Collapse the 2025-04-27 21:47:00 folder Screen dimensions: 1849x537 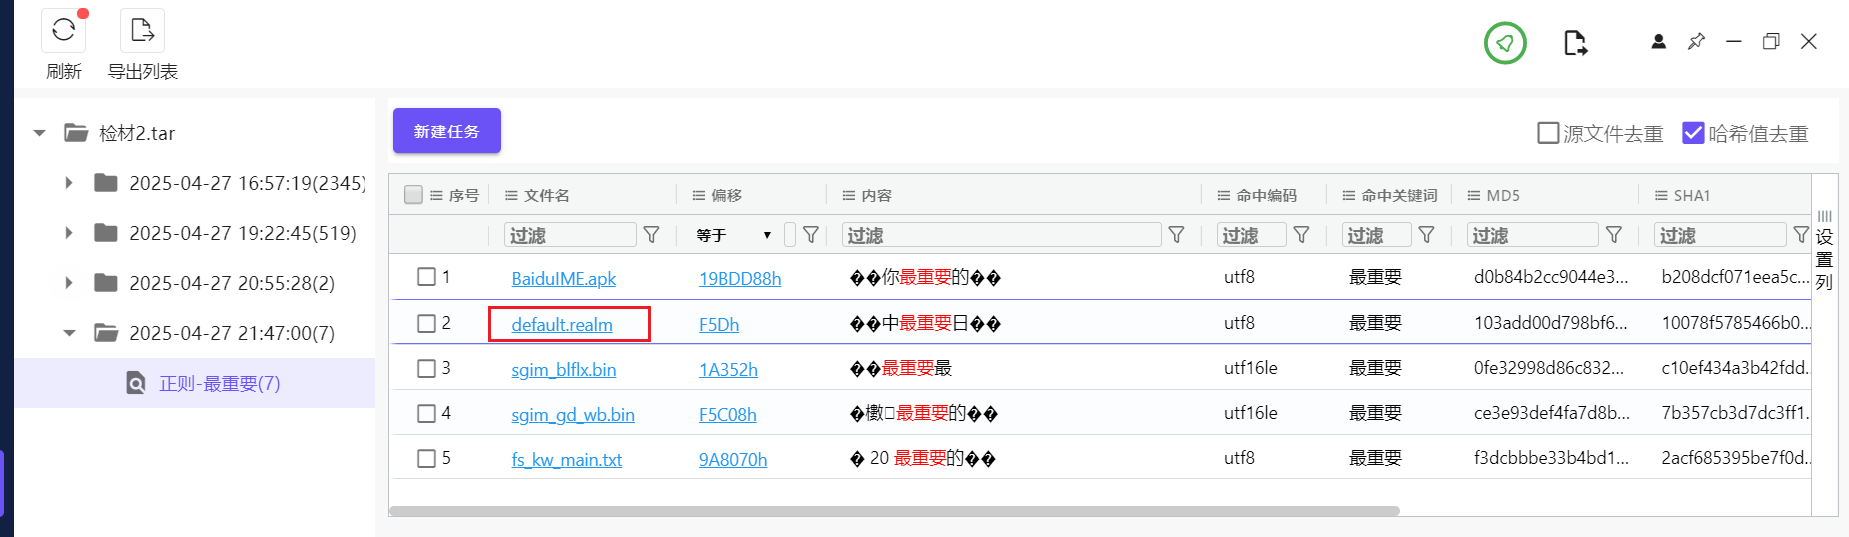68,333
